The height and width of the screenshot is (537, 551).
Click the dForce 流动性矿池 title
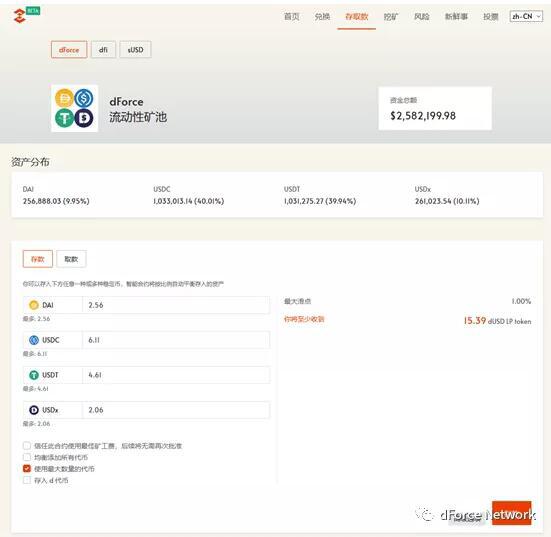click(x=138, y=109)
